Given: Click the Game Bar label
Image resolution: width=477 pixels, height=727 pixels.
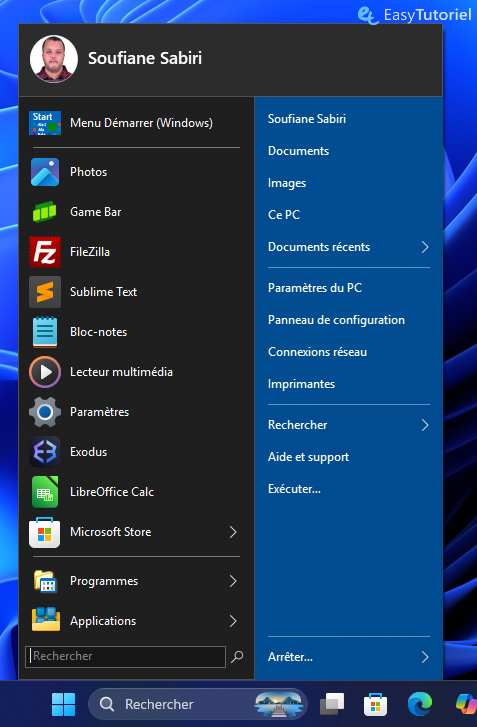Looking at the screenshot, I should click(95, 212).
